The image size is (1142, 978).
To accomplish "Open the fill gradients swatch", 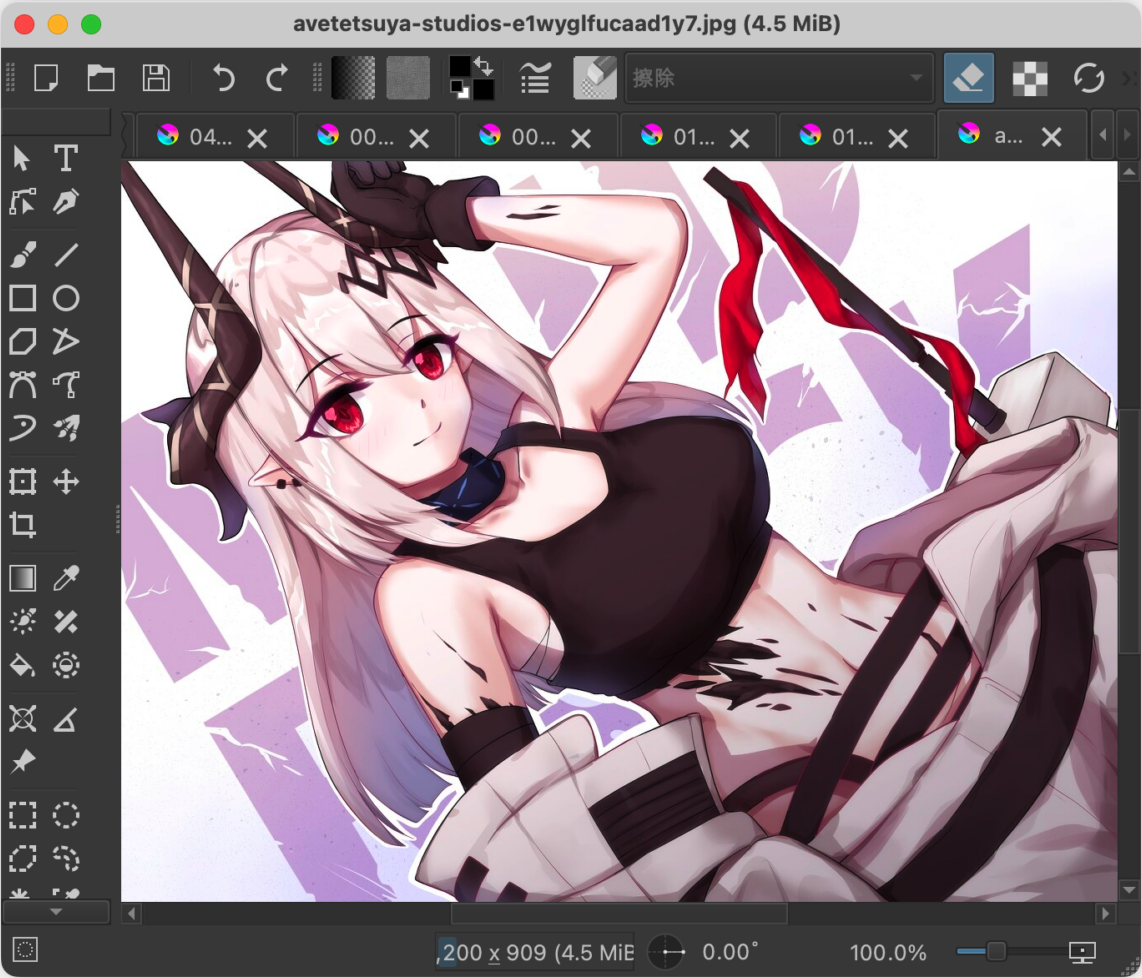I will pos(353,78).
